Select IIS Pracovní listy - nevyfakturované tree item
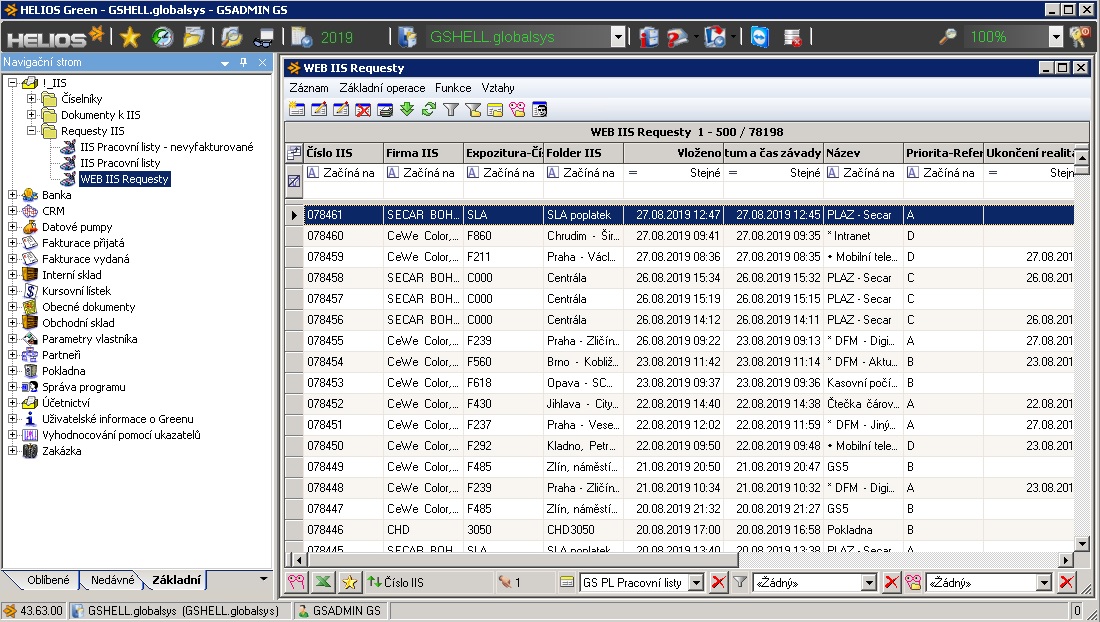 [x=166, y=147]
